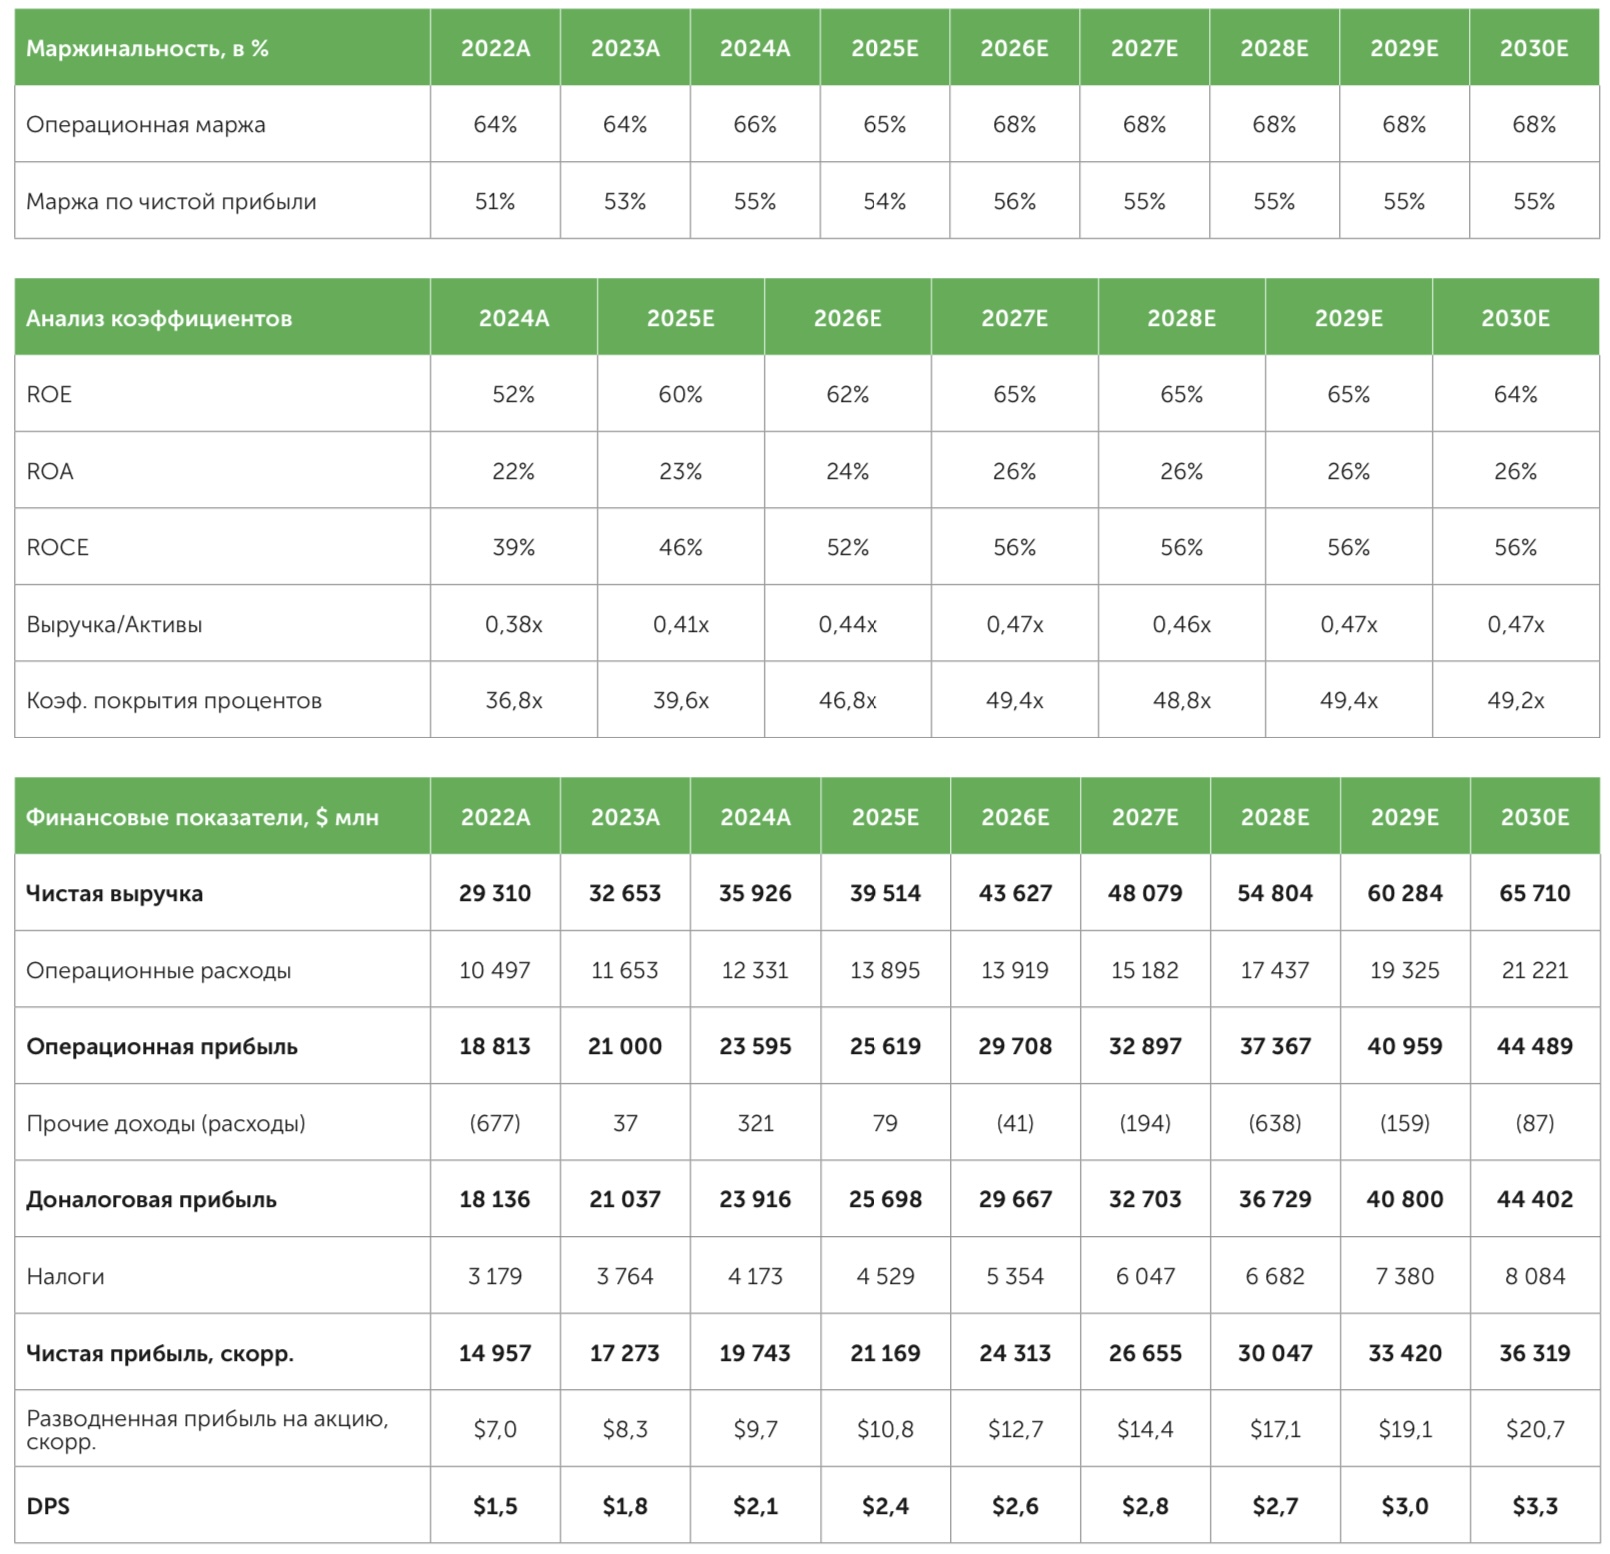Select the 2023A other income value 37

tap(625, 1124)
